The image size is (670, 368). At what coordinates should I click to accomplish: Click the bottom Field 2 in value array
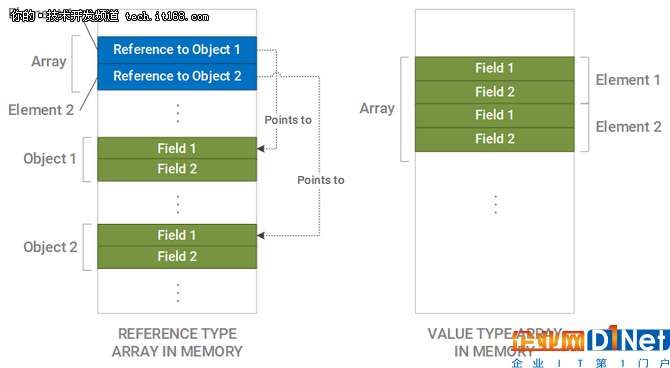click(x=494, y=139)
